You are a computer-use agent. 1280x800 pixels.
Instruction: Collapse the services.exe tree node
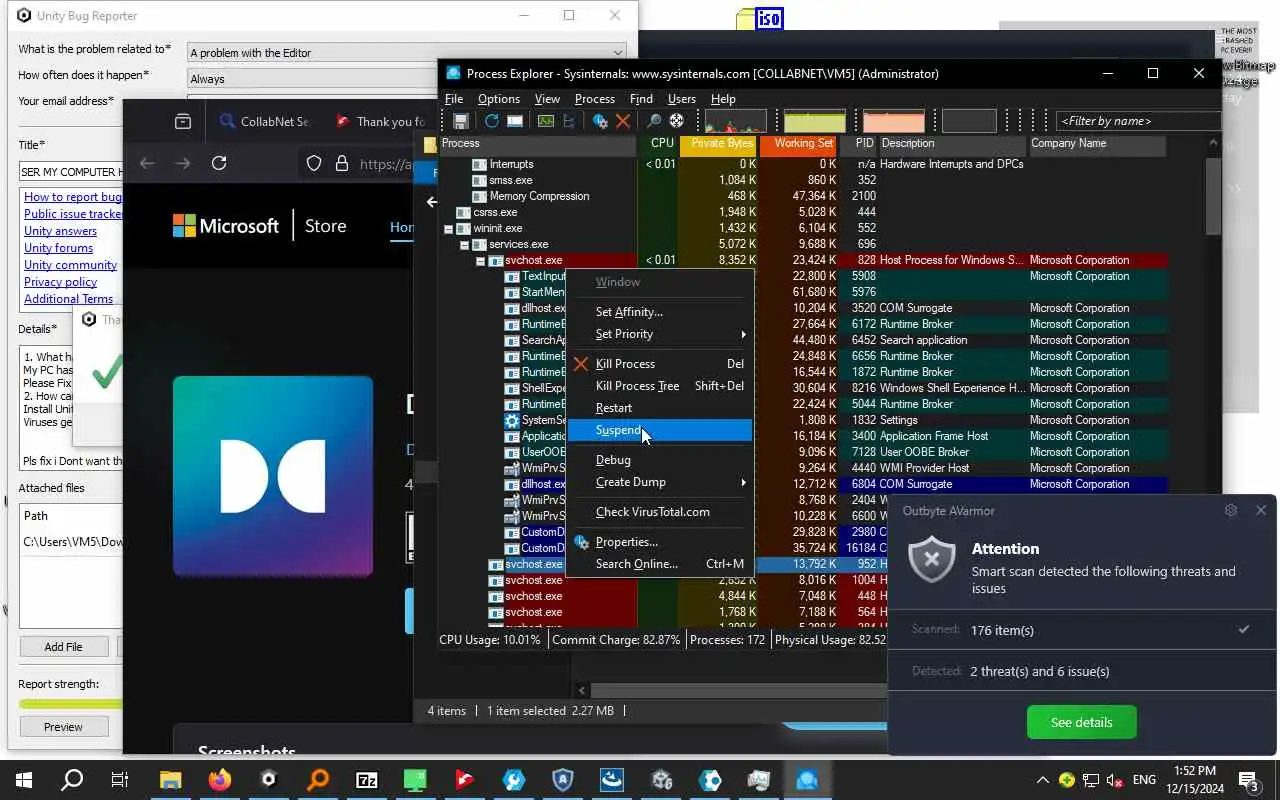(464, 244)
